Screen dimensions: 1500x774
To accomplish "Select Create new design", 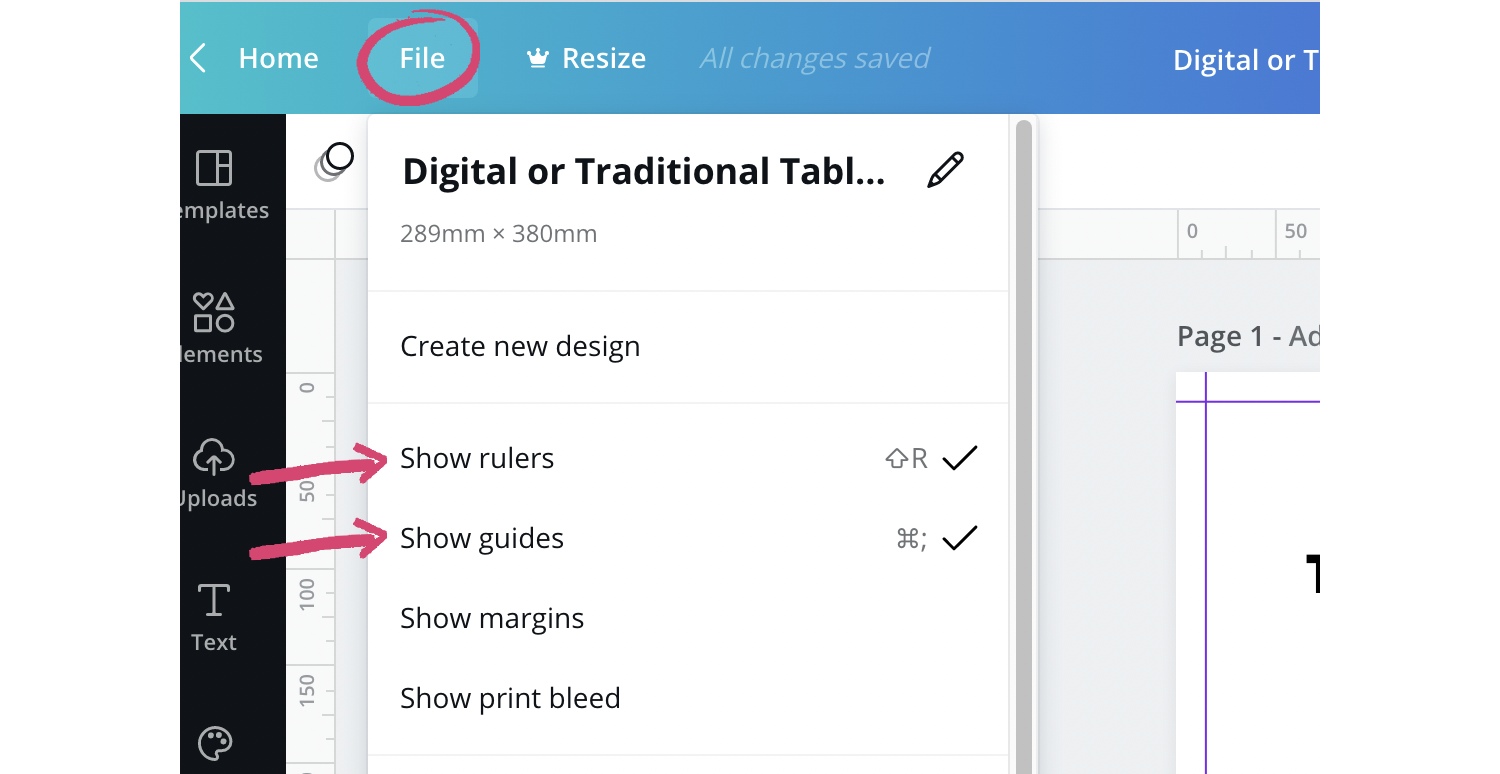I will point(520,345).
